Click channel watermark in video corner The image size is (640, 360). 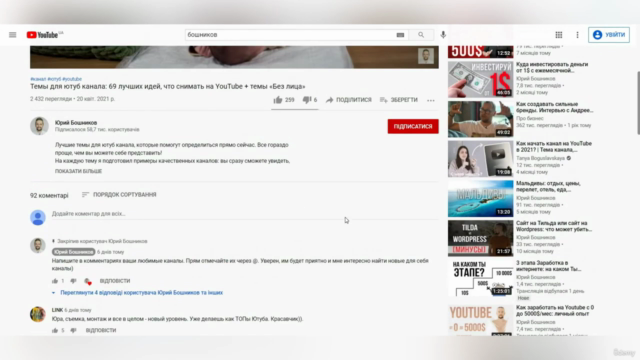426,56
